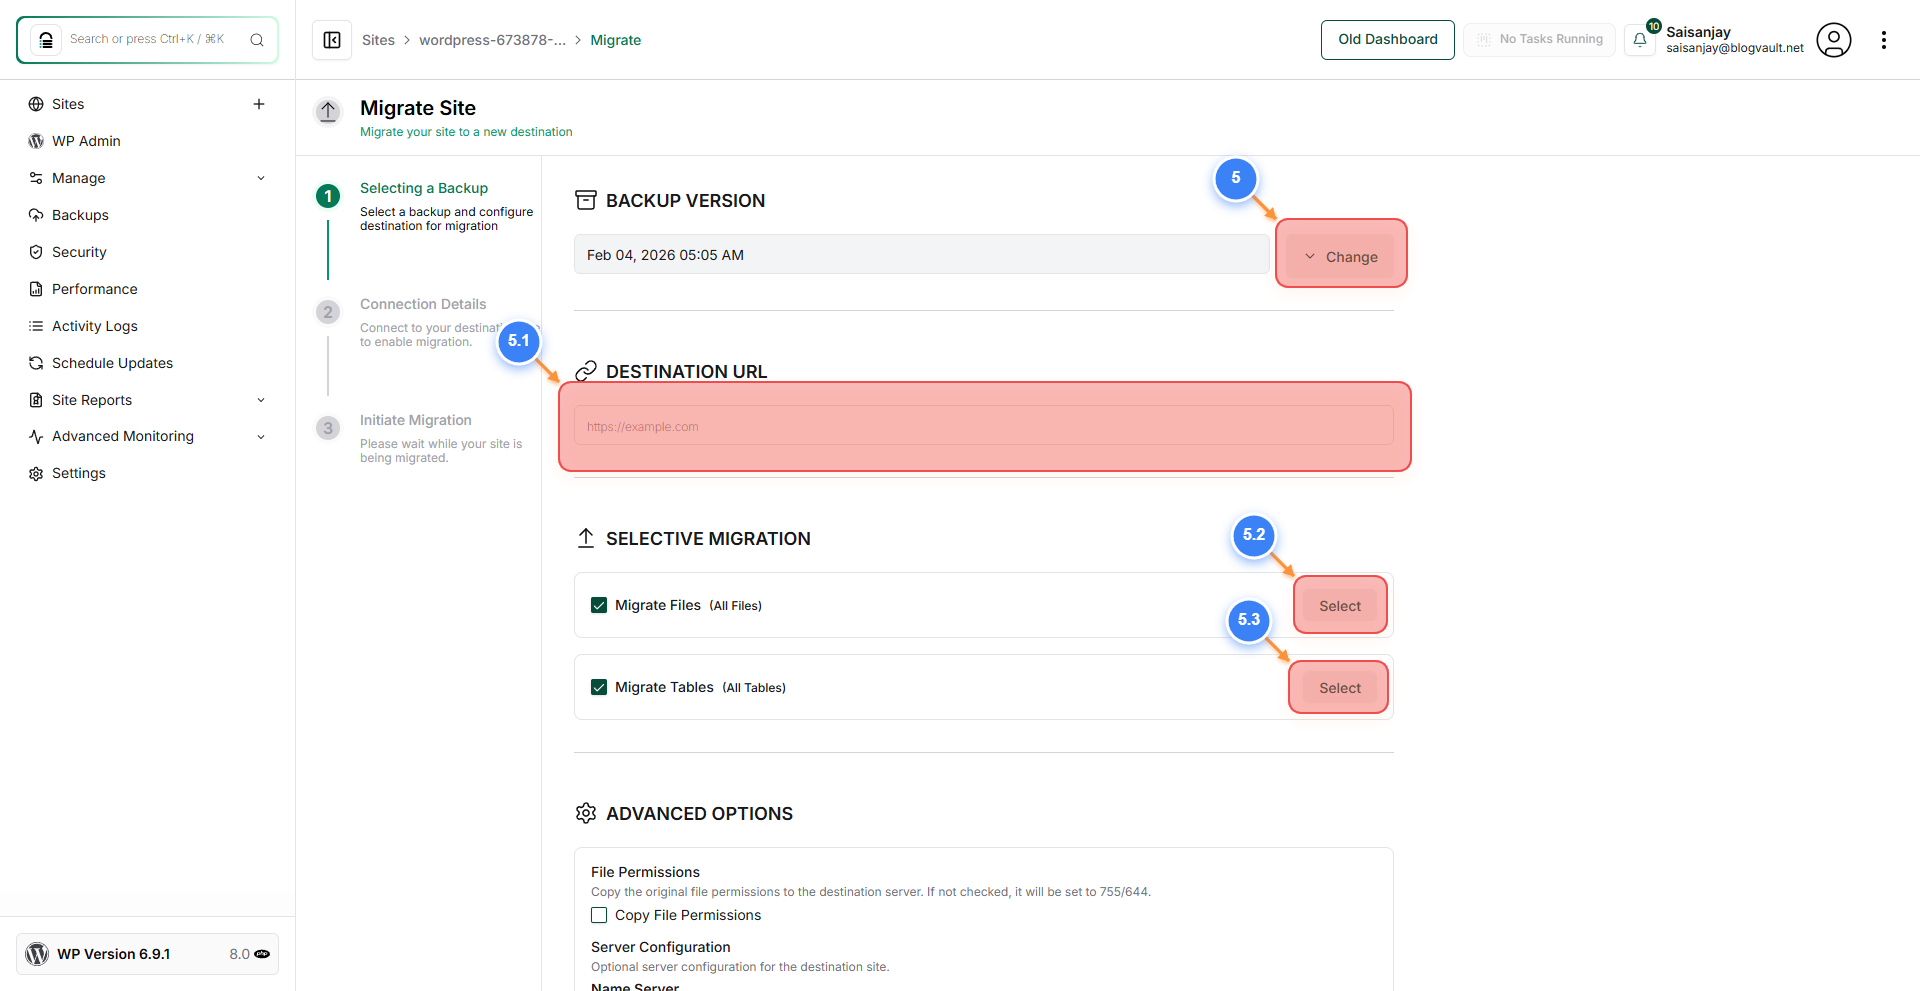1920x991 pixels.
Task: Click step 3 circle Initiate Migration
Action: pos(328,428)
